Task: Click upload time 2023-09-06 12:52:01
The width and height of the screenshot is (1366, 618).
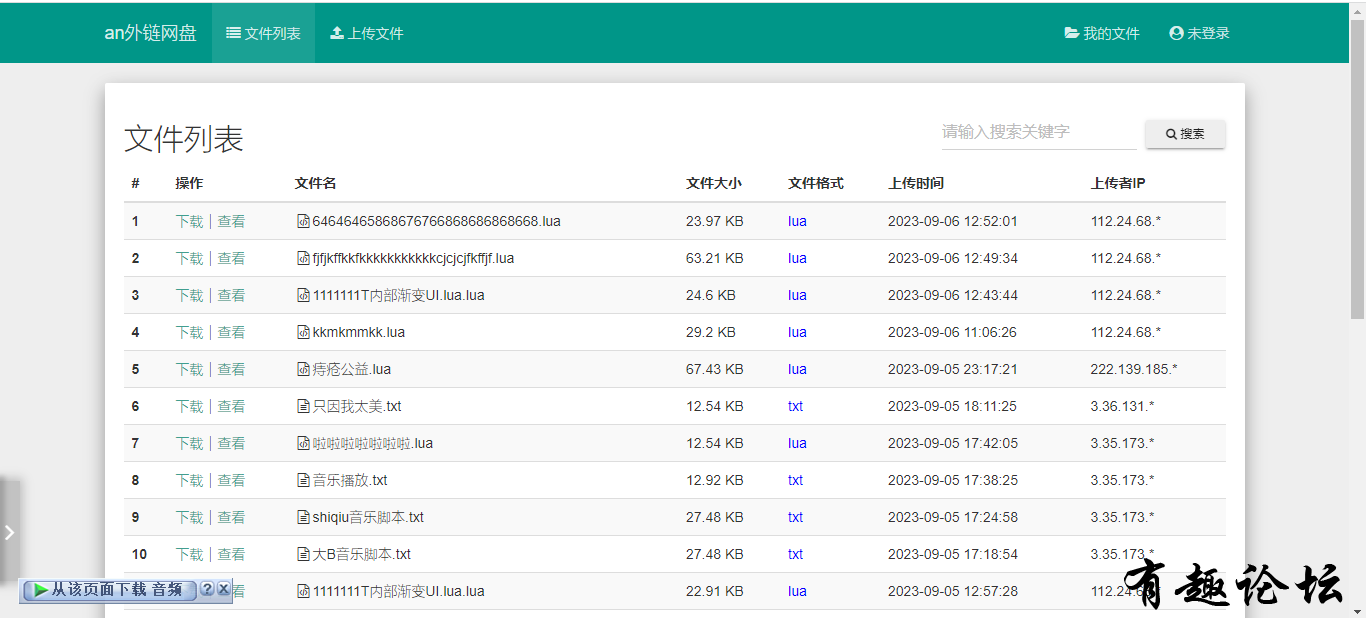Action: [953, 221]
